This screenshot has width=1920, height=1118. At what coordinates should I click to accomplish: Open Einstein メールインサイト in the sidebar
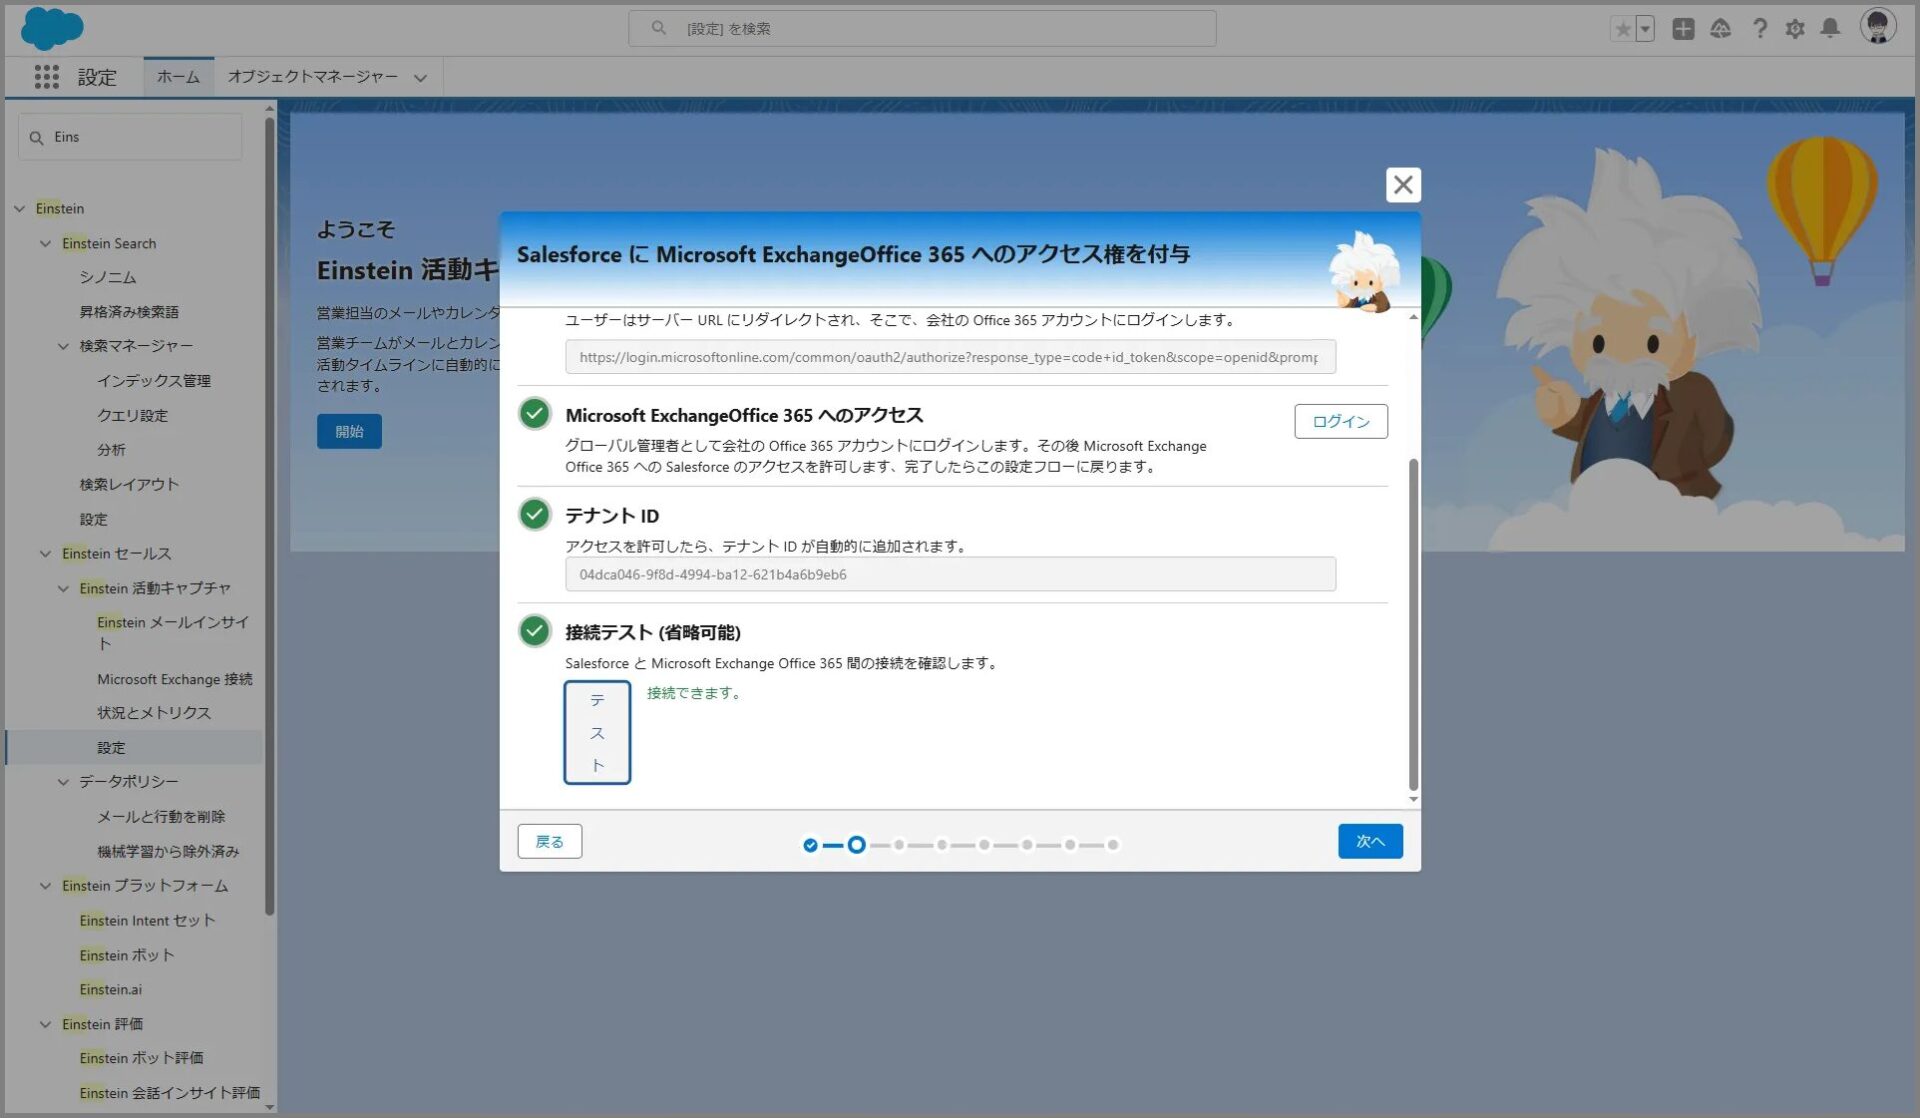[x=173, y=632]
